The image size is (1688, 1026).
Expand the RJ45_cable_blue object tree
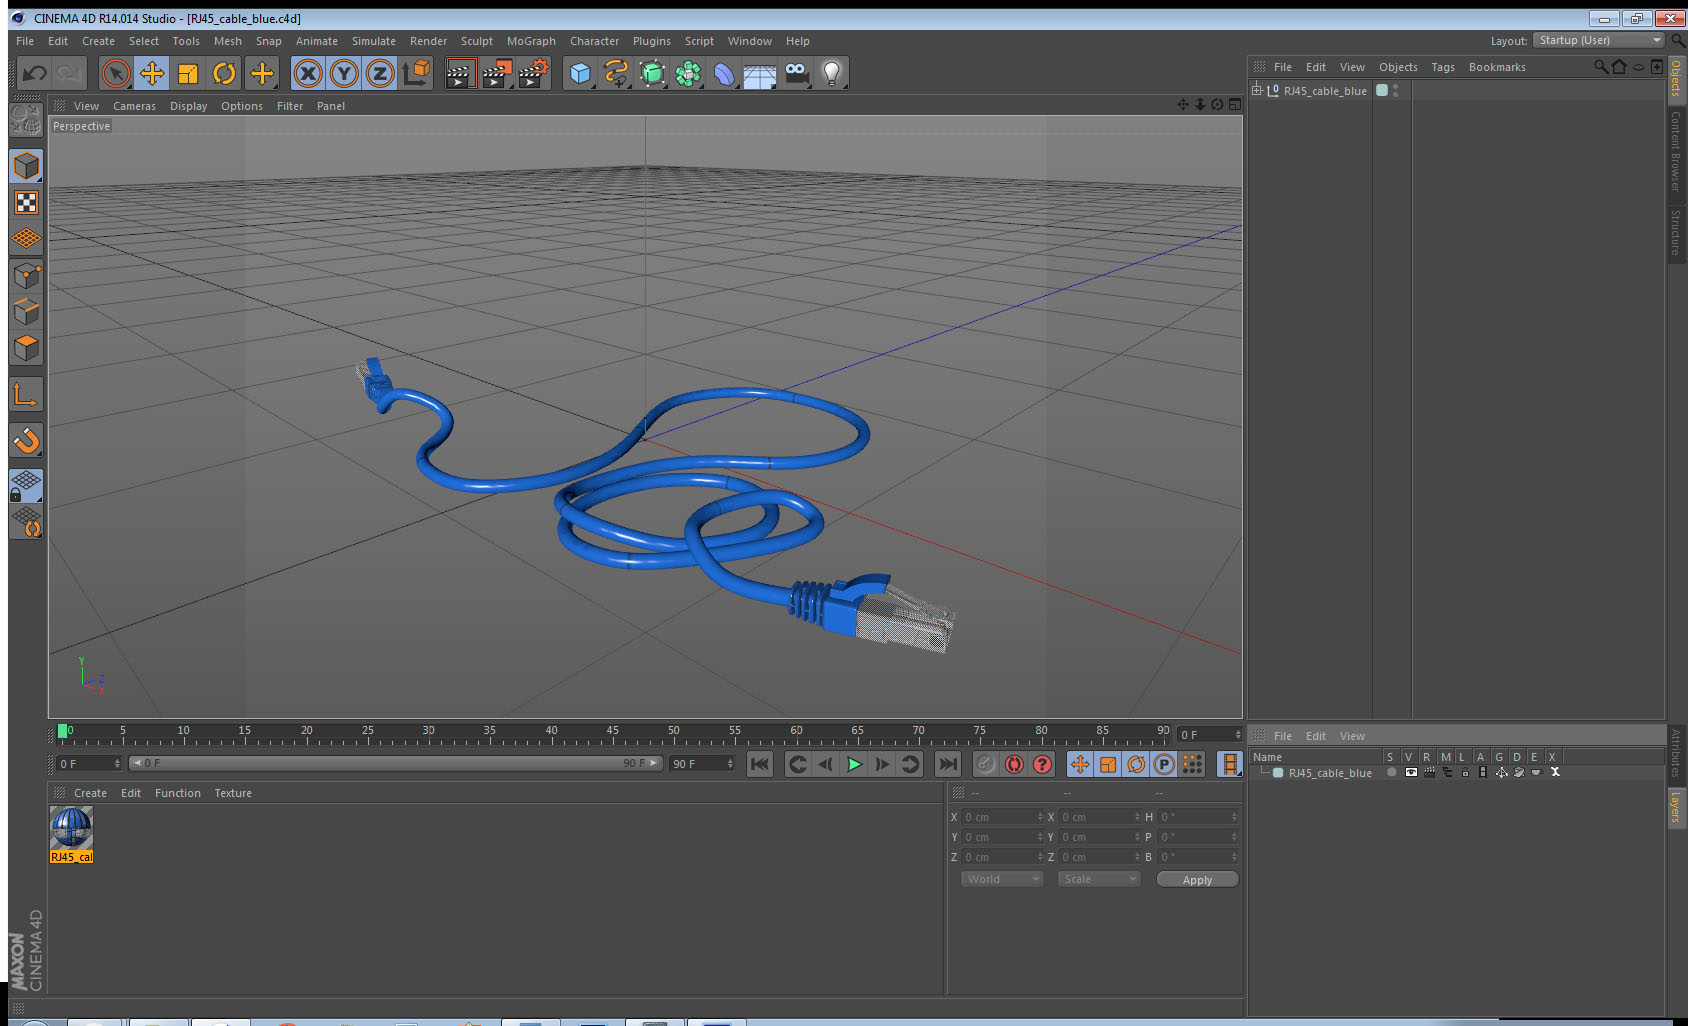[1257, 90]
